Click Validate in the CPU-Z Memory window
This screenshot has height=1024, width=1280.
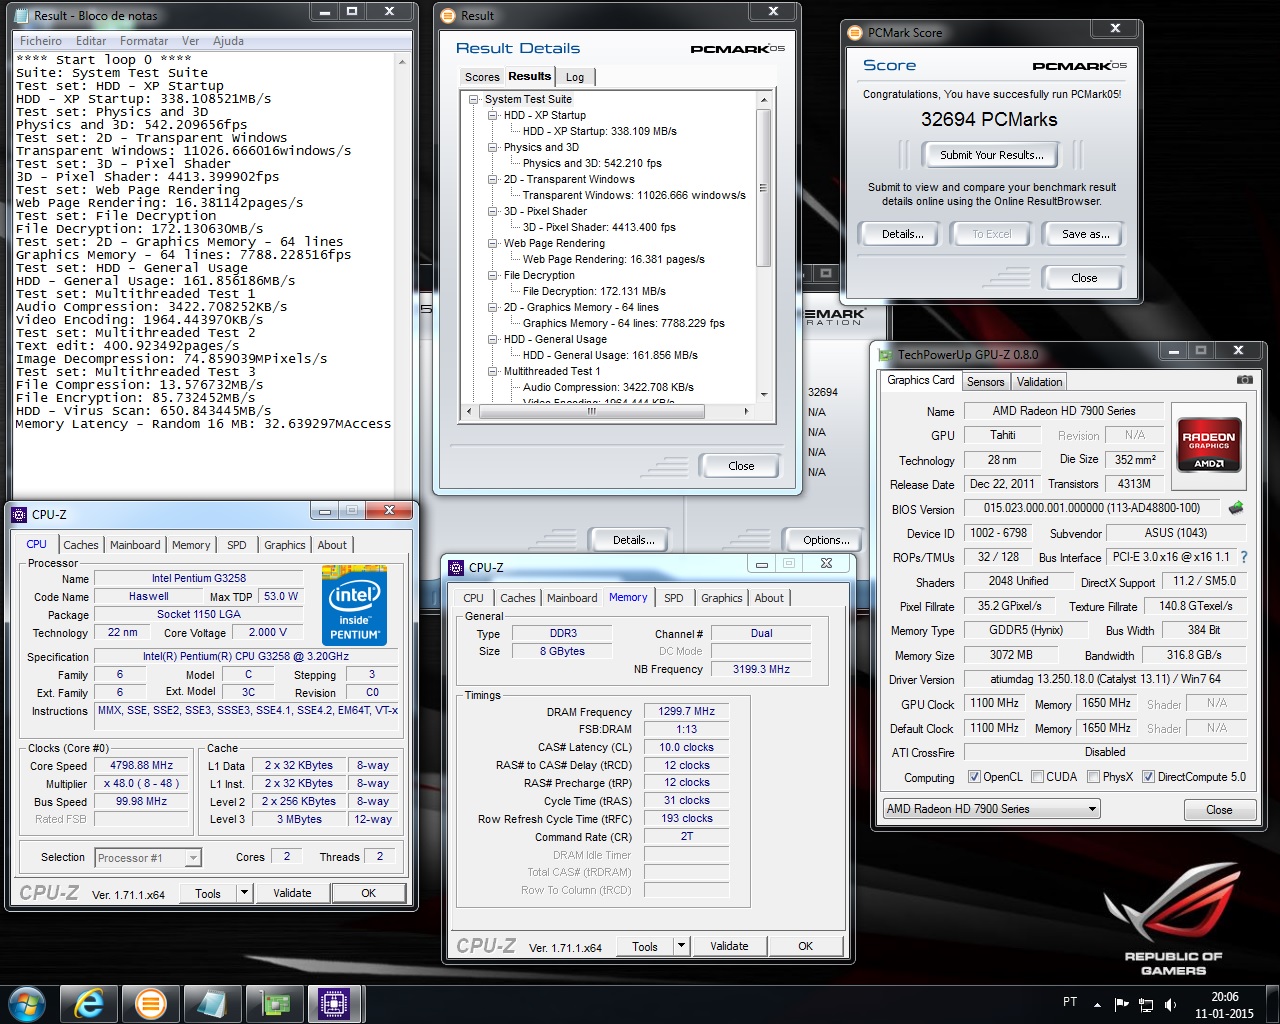click(x=729, y=946)
